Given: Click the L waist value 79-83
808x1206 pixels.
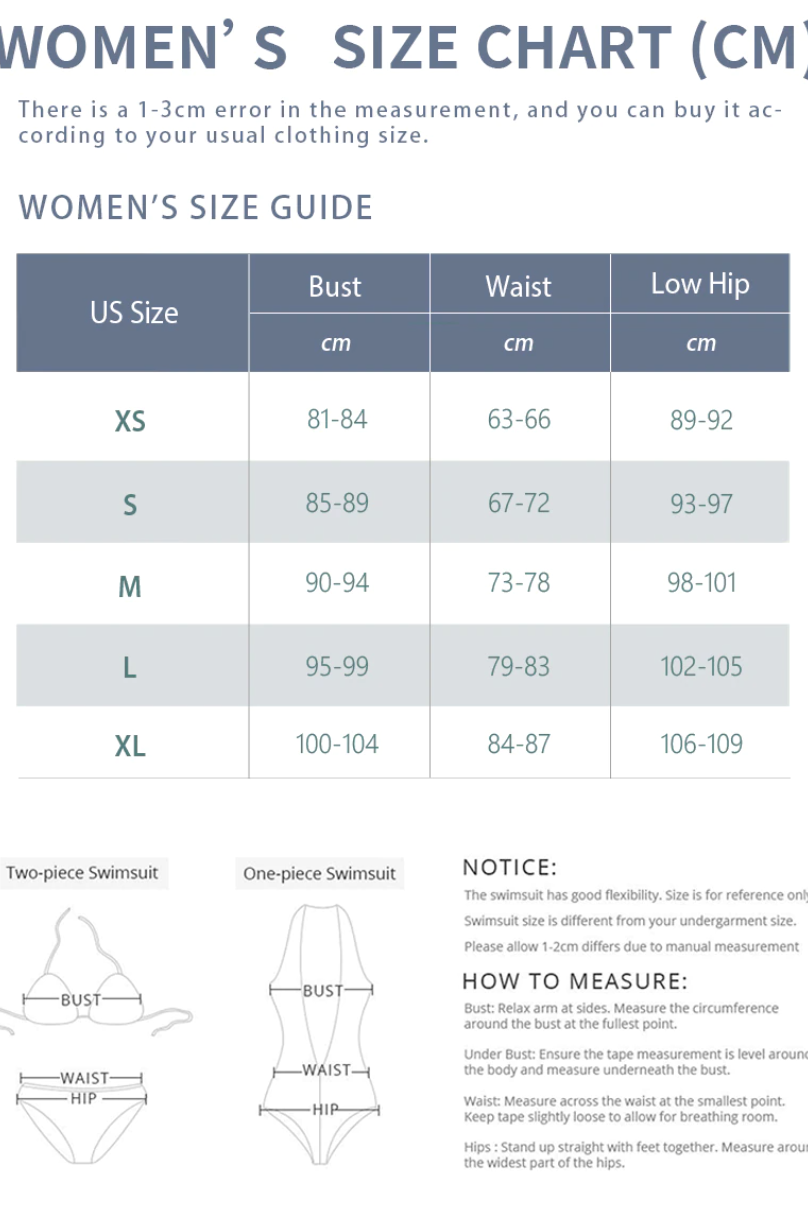Looking at the screenshot, I should tap(518, 666).
